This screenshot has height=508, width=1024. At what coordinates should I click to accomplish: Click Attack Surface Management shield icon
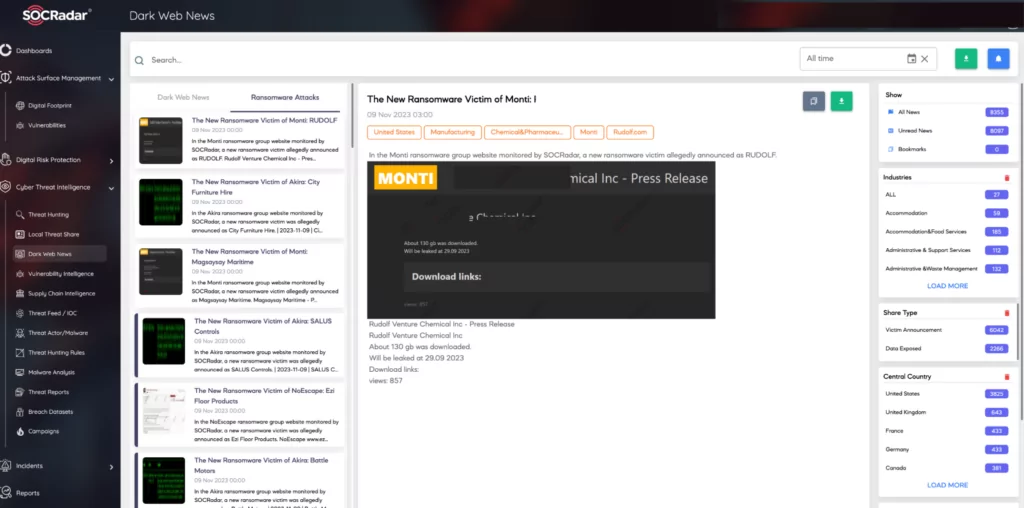pos(6,78)
